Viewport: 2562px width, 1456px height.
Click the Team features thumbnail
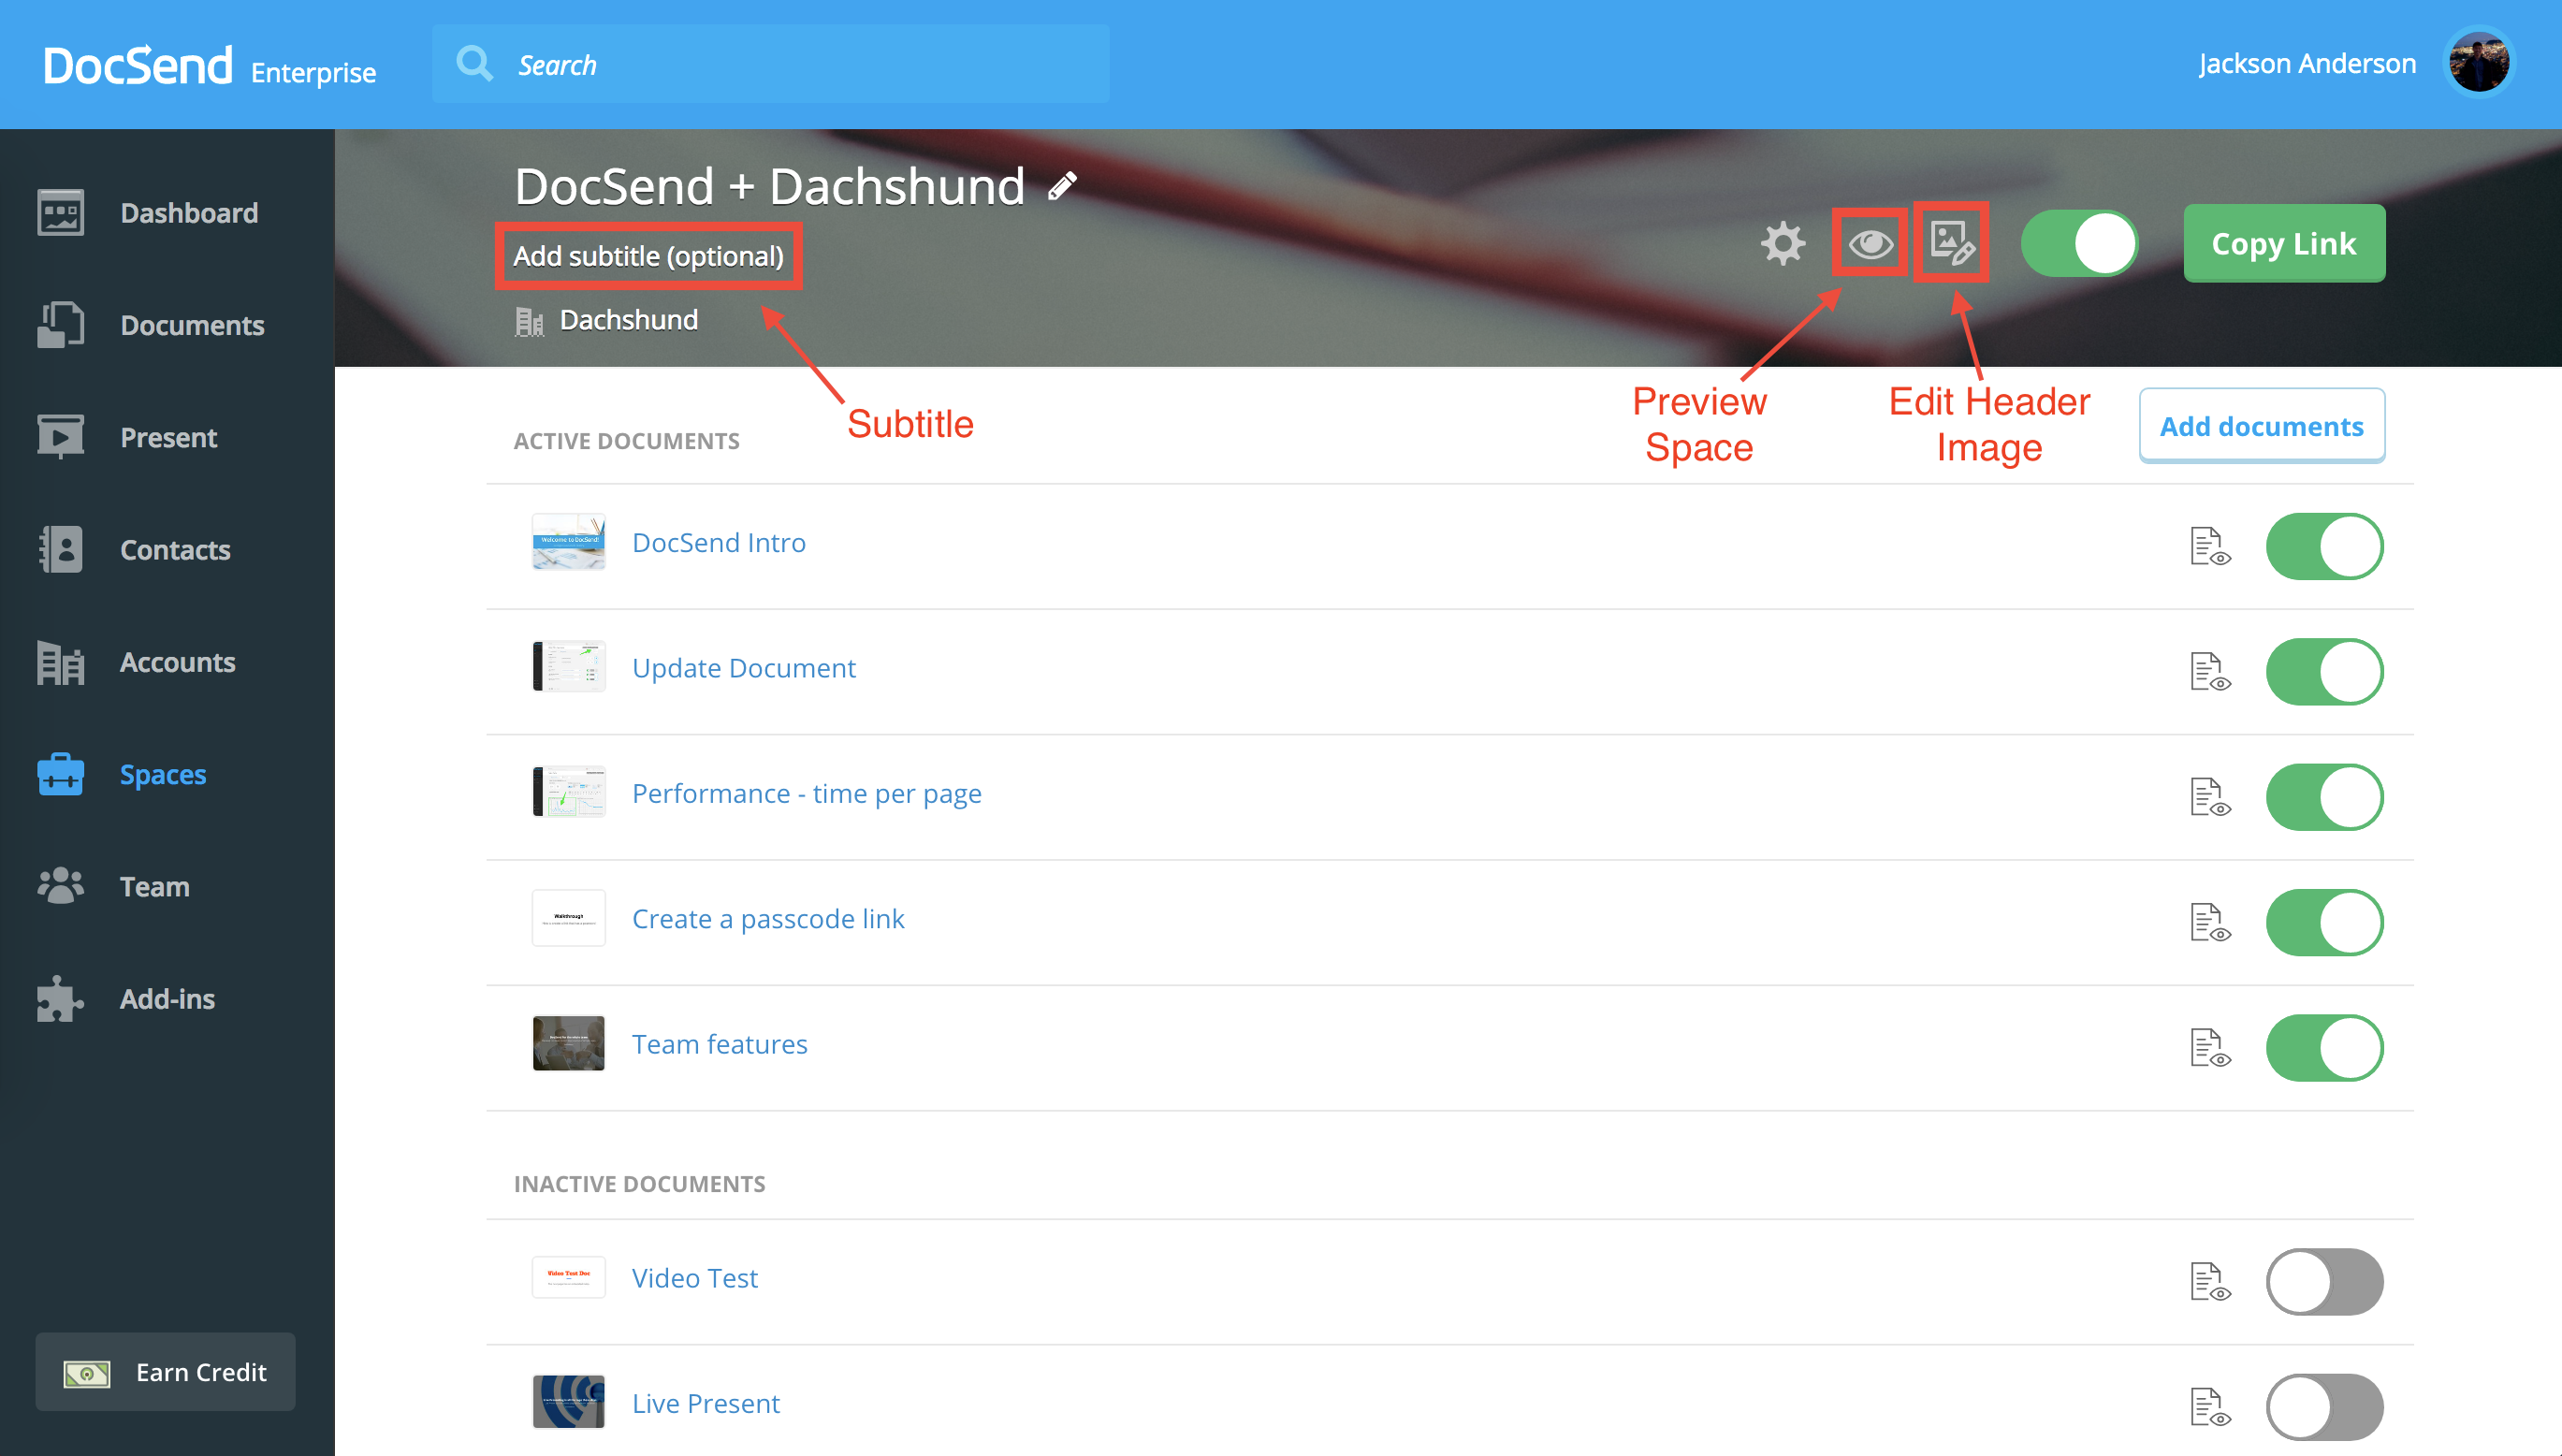coord(568,1044)
